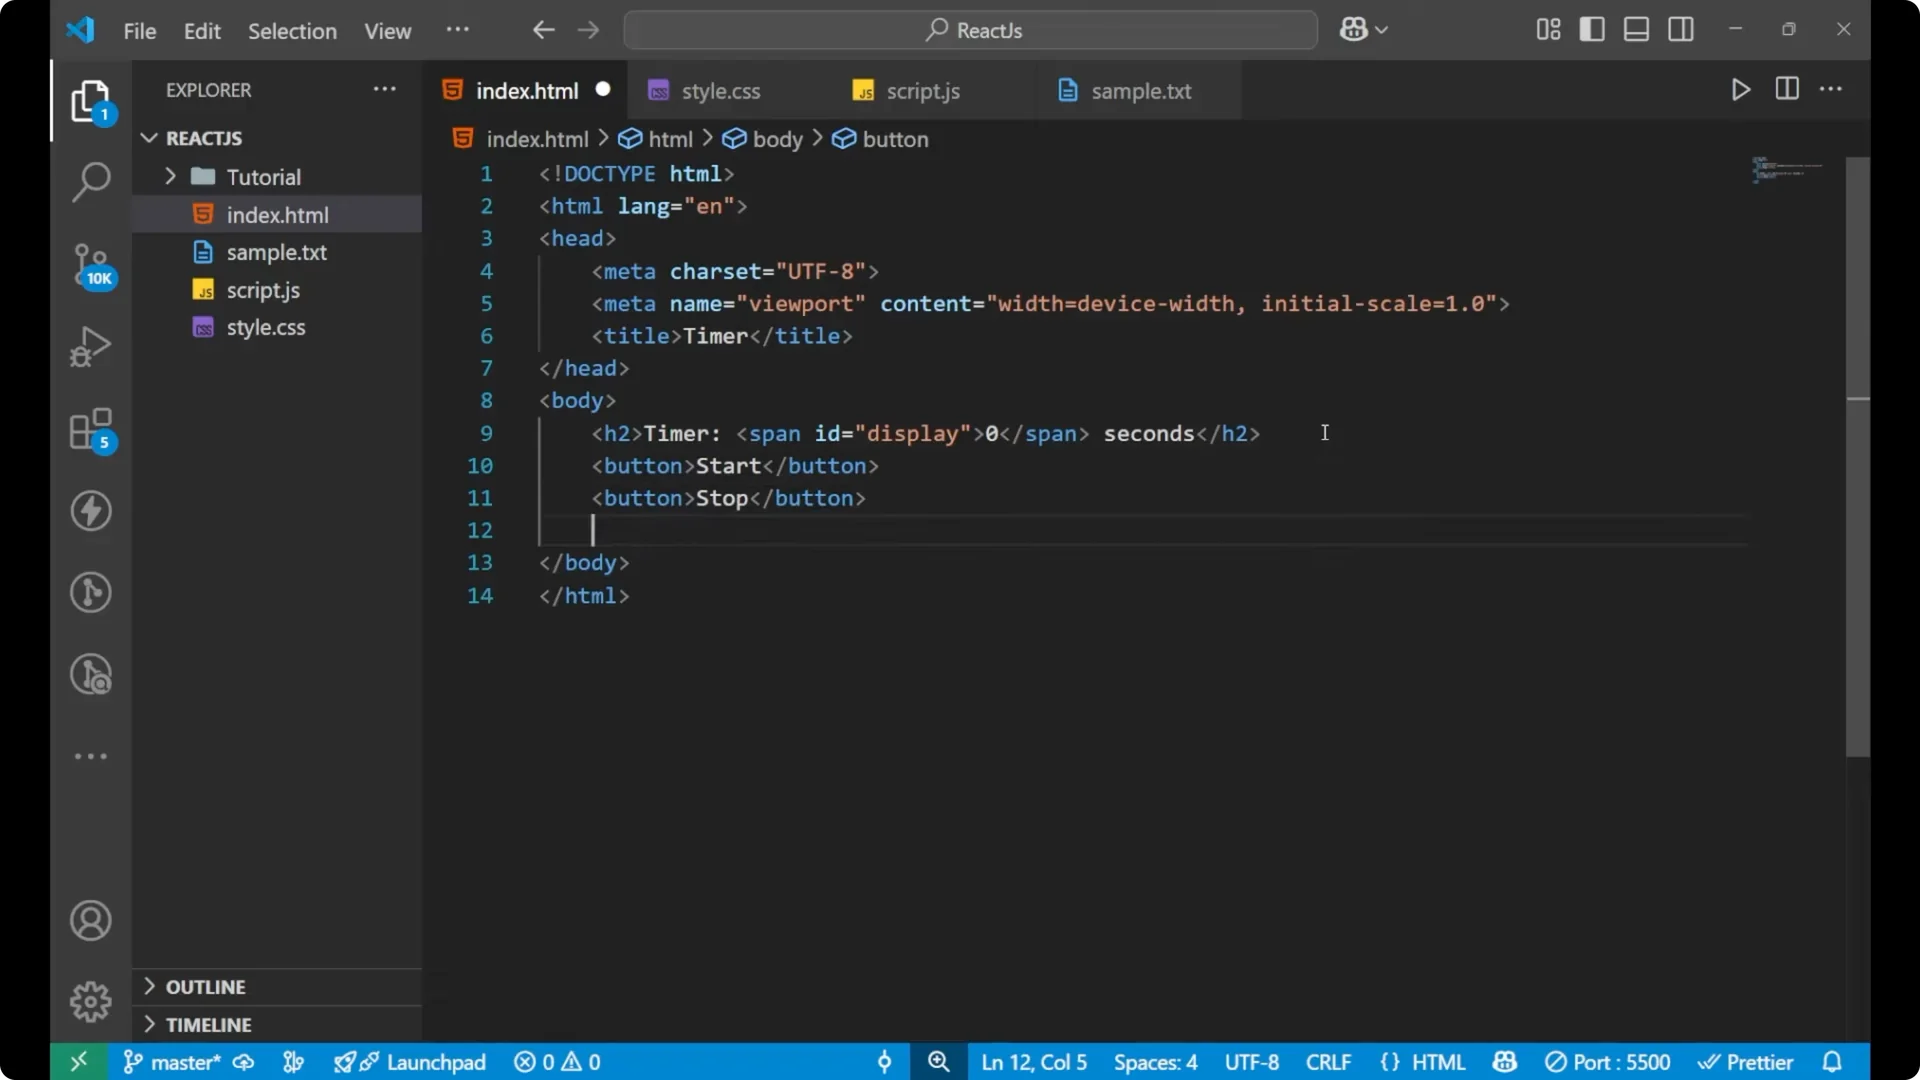Open the remote window indicator in status bar
This screenshot has height=1080, width=1920.
pyautogui.click(x=79, y=1062)
